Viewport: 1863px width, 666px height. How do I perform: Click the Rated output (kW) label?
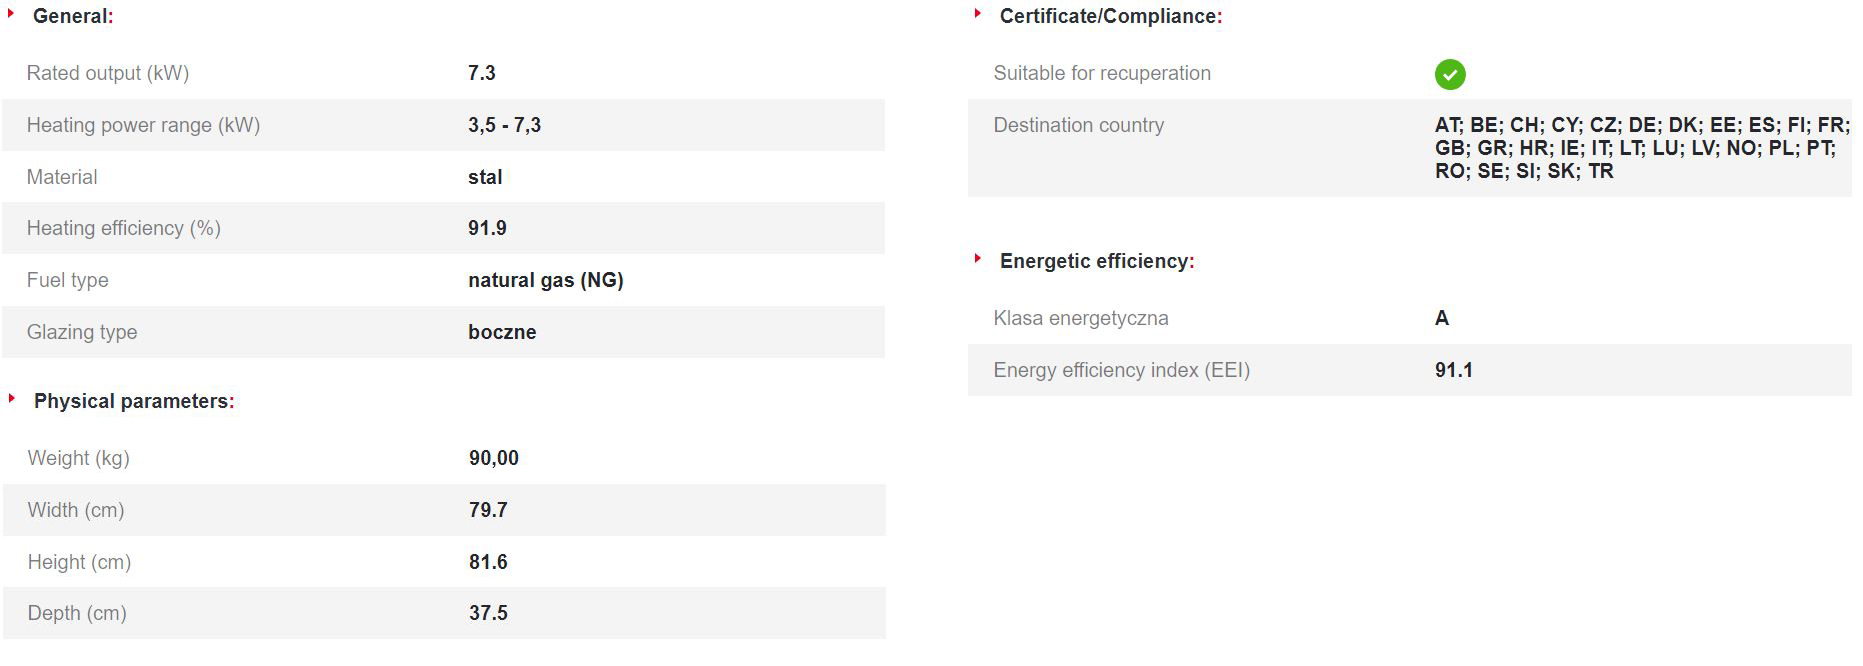[x=107, y=73]
